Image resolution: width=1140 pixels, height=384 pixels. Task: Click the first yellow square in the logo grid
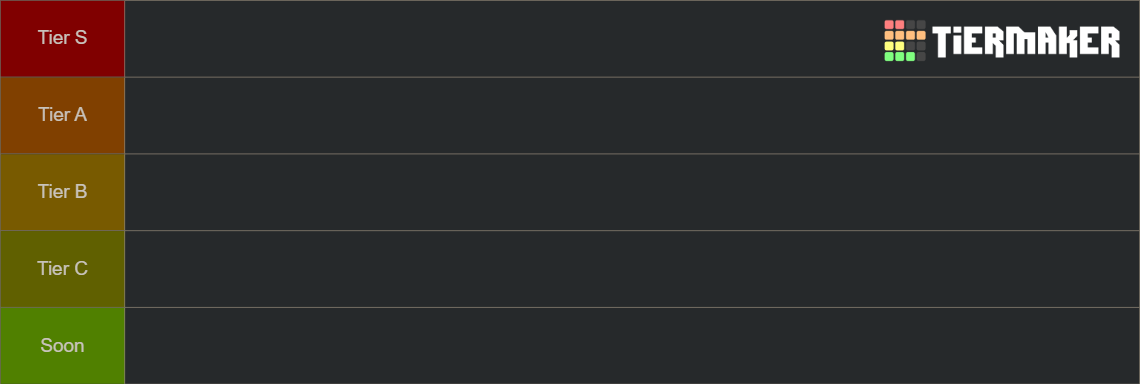click(x=889, y=46)
